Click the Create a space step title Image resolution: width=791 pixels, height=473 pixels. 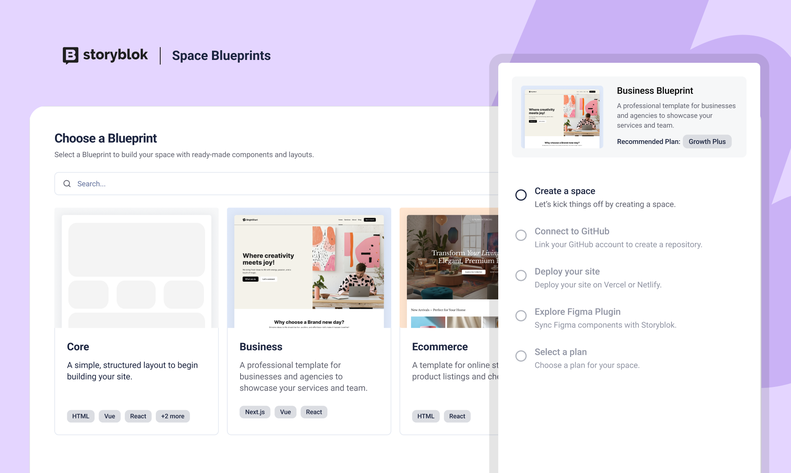click(x=564, y=191)
